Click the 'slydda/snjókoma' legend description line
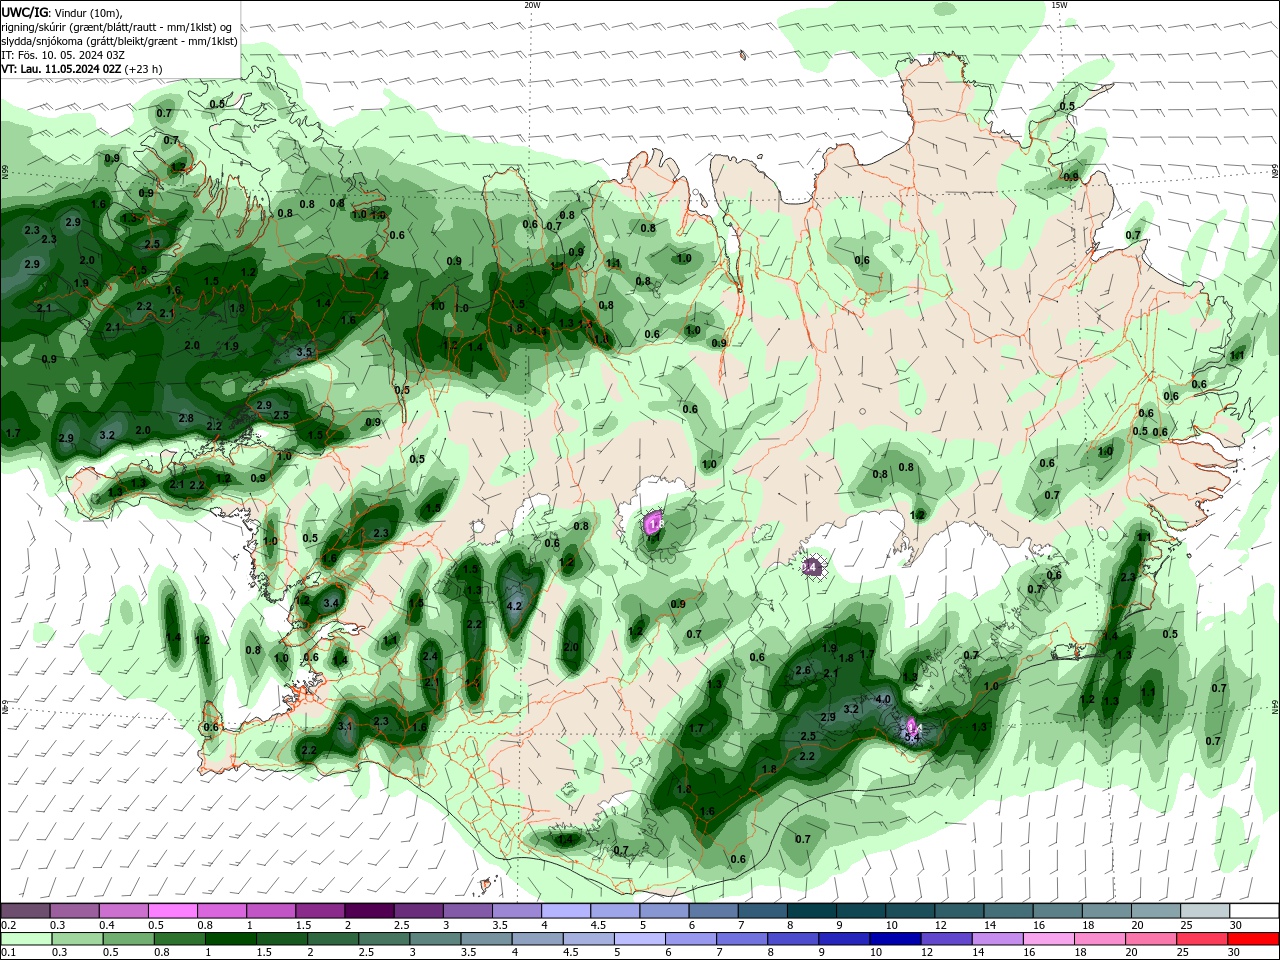Image resolution: width=1280 pixels, height=960 pixels. 119,41
